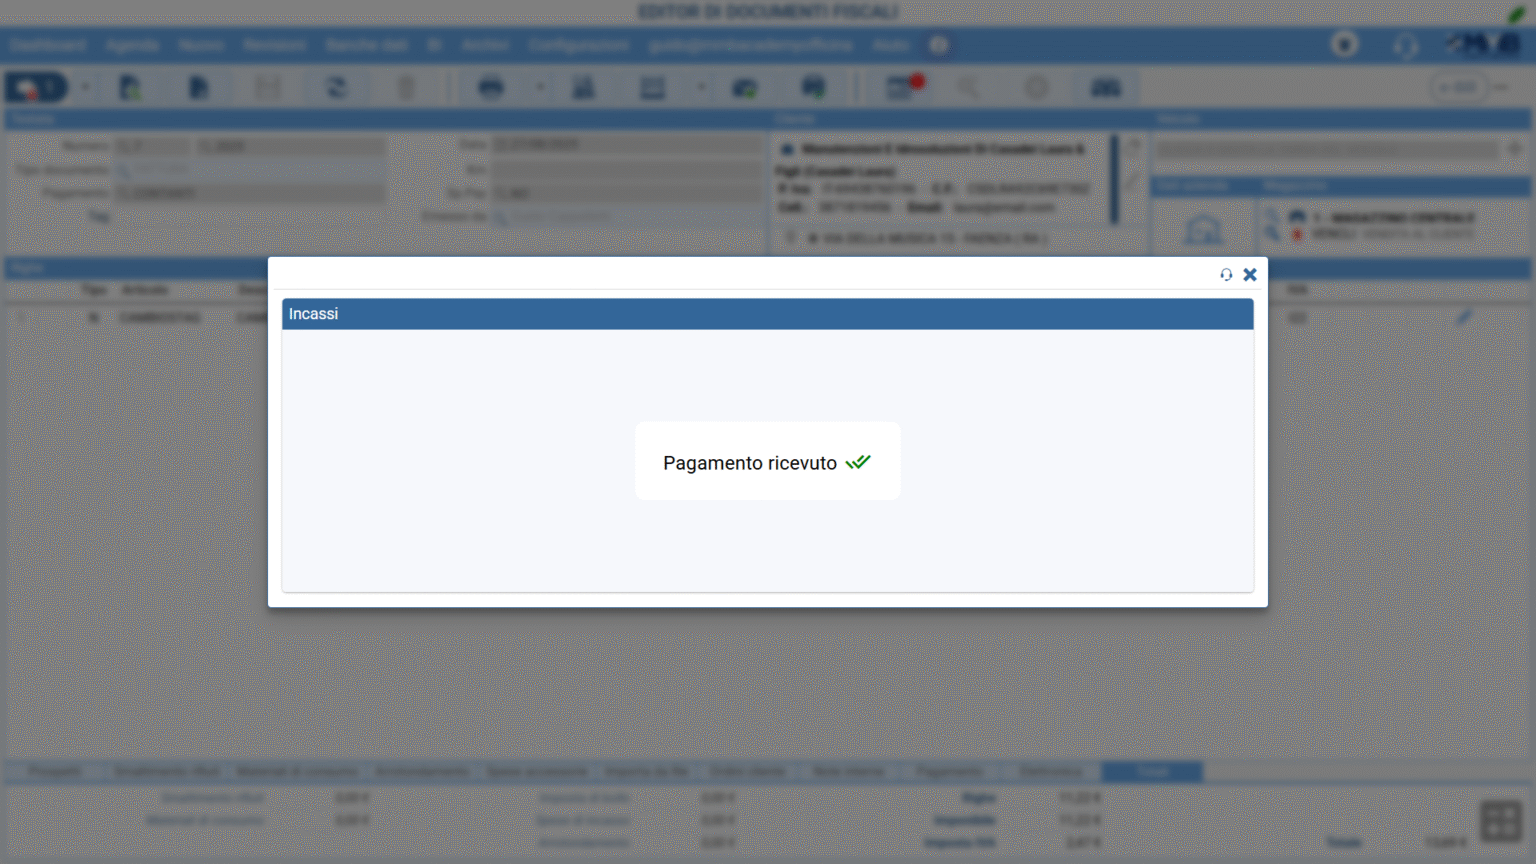Expand the dropdown arrow beside printer icon
The image size is (1536, 864).
(x=540, y=88)
